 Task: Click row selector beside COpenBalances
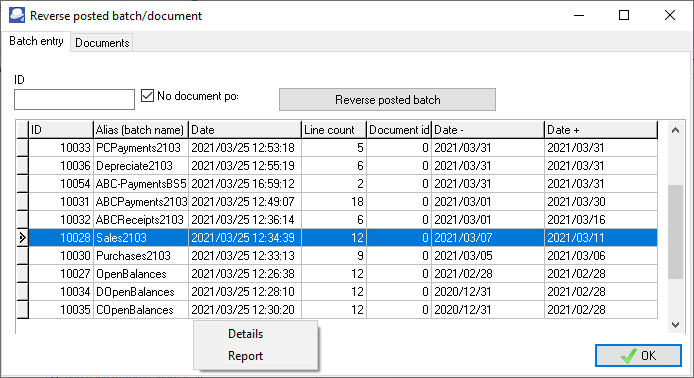pos(22,310)
